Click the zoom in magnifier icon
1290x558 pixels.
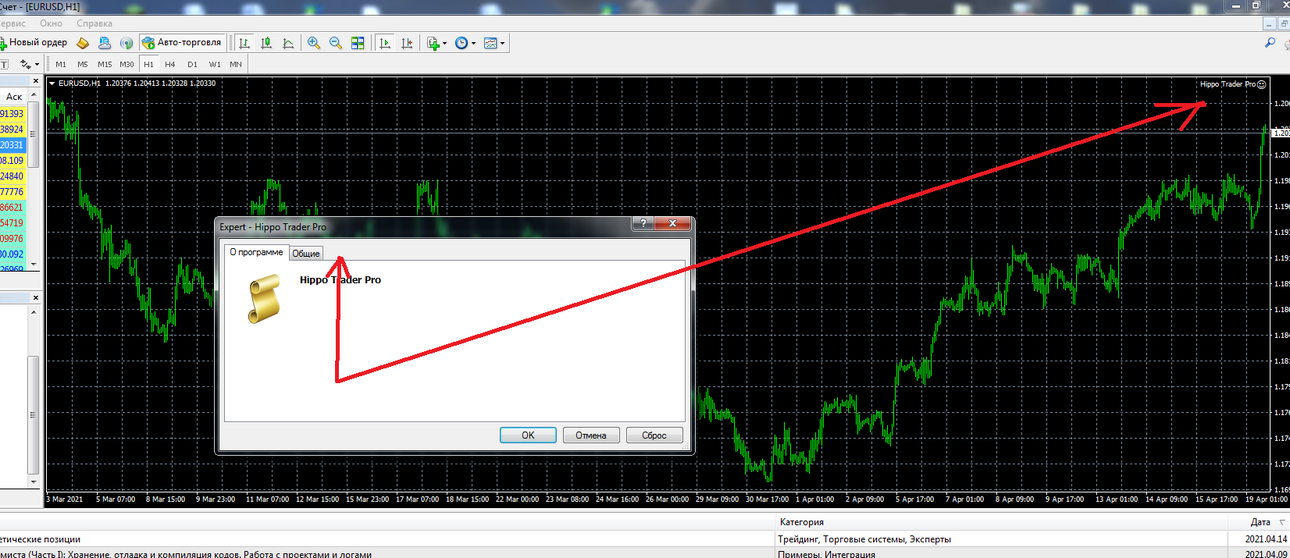[x=314, y=43]
